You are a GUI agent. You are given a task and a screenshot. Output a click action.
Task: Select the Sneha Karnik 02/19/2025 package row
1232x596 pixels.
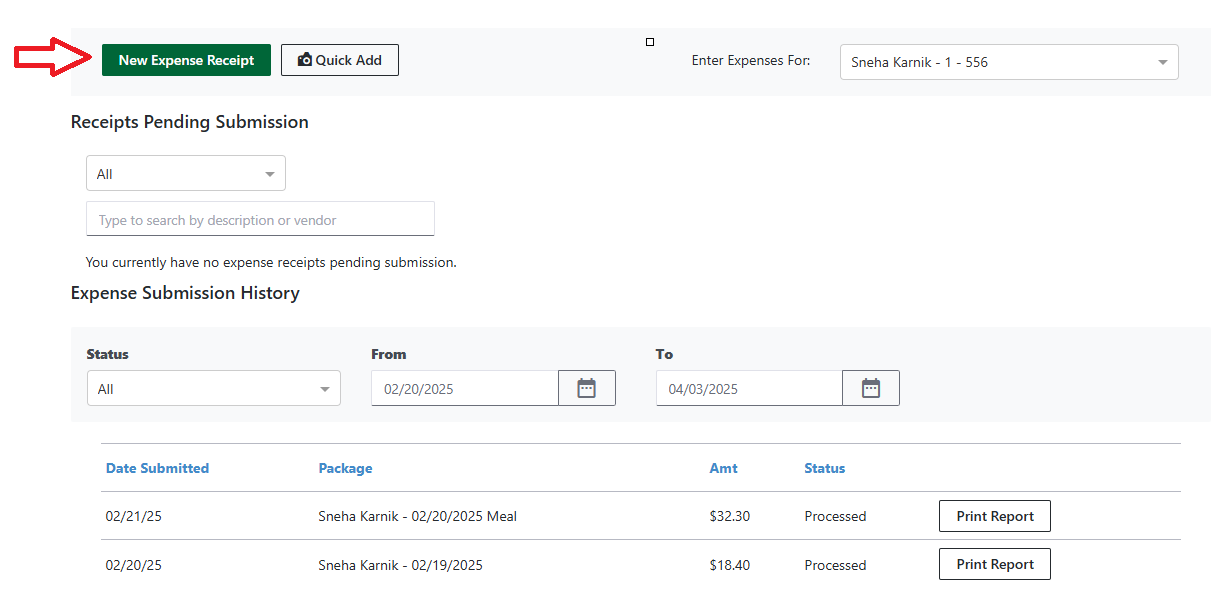click(x=400, y=565)
